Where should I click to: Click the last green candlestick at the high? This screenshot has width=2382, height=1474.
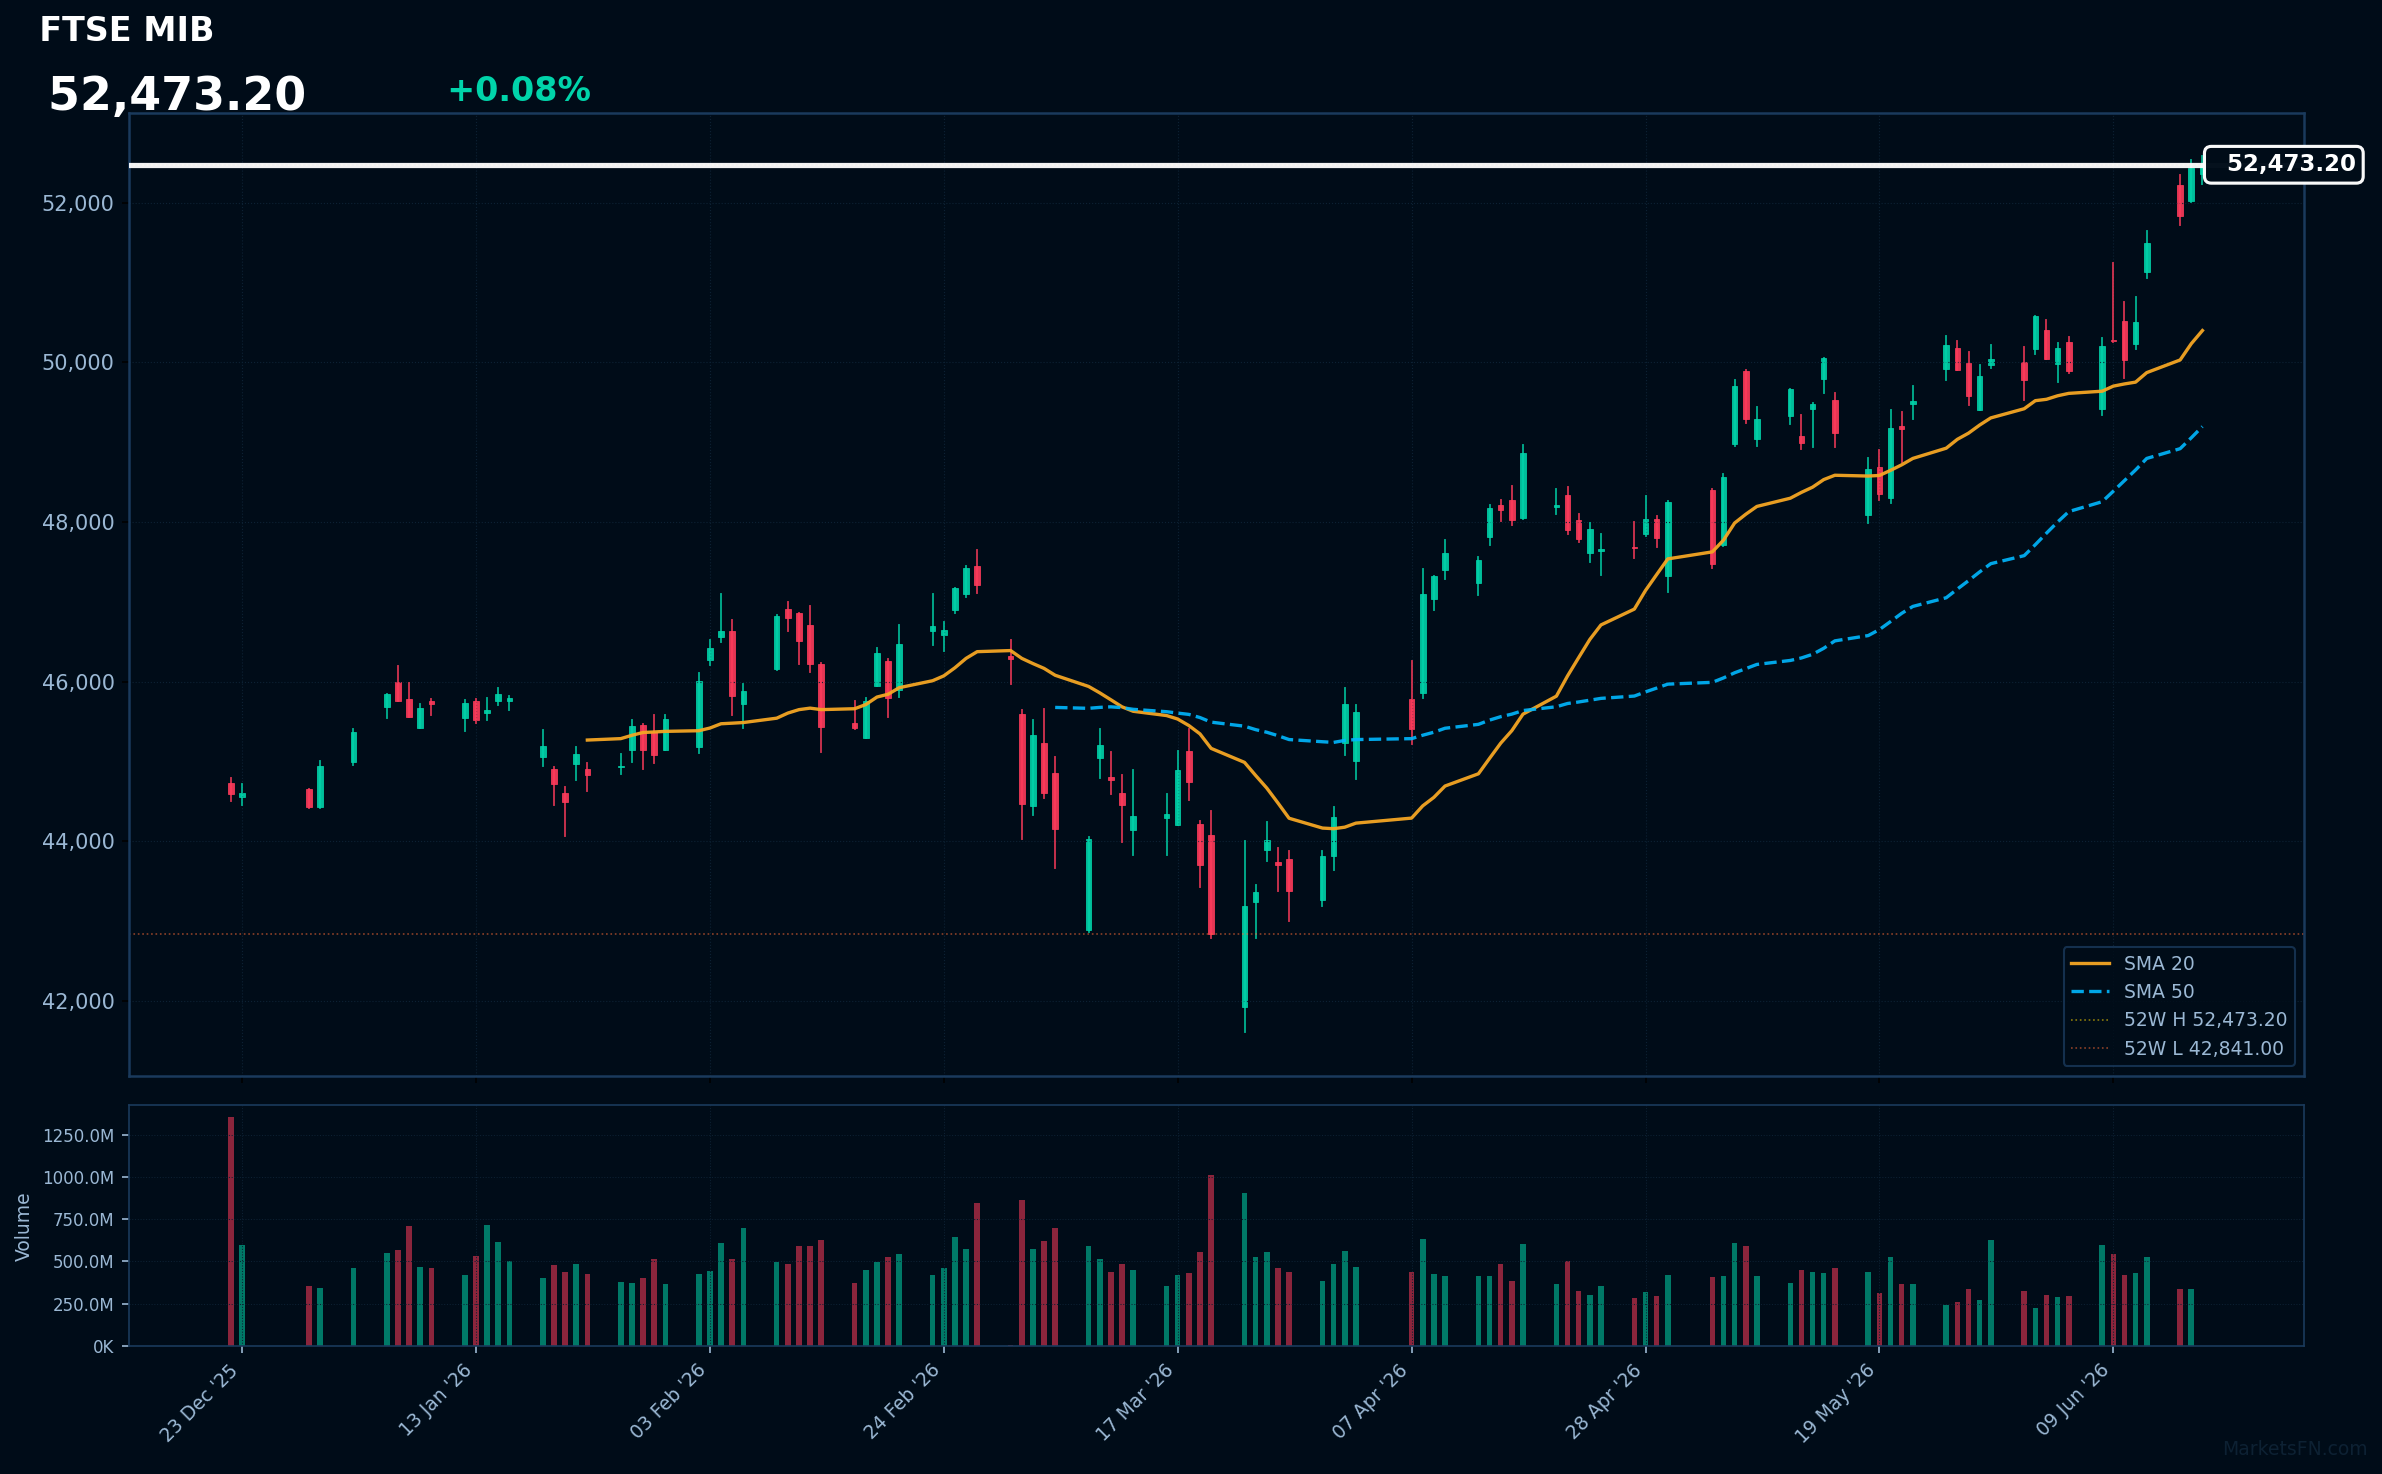tap(2191, 183)
